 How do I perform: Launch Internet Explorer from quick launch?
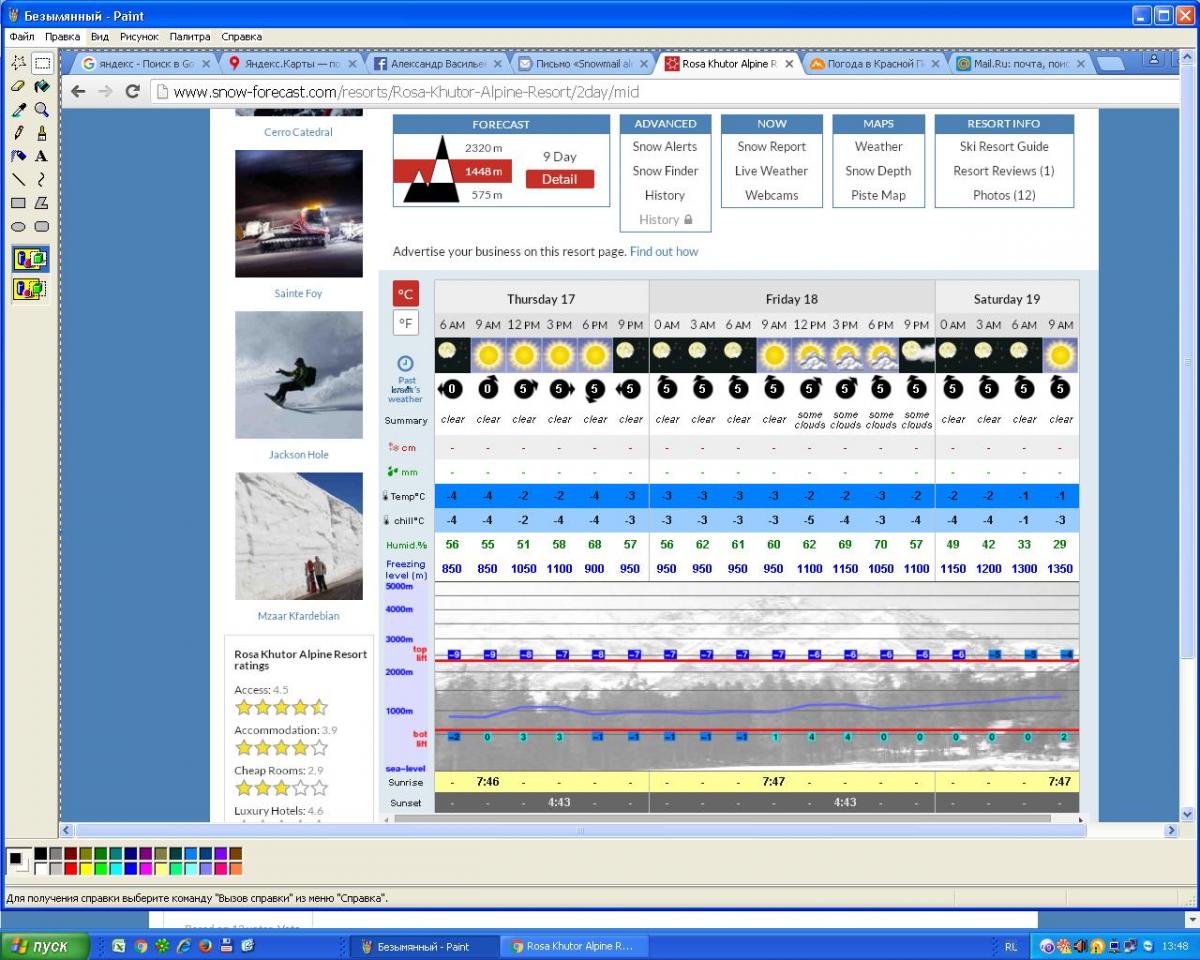(184, 945)
